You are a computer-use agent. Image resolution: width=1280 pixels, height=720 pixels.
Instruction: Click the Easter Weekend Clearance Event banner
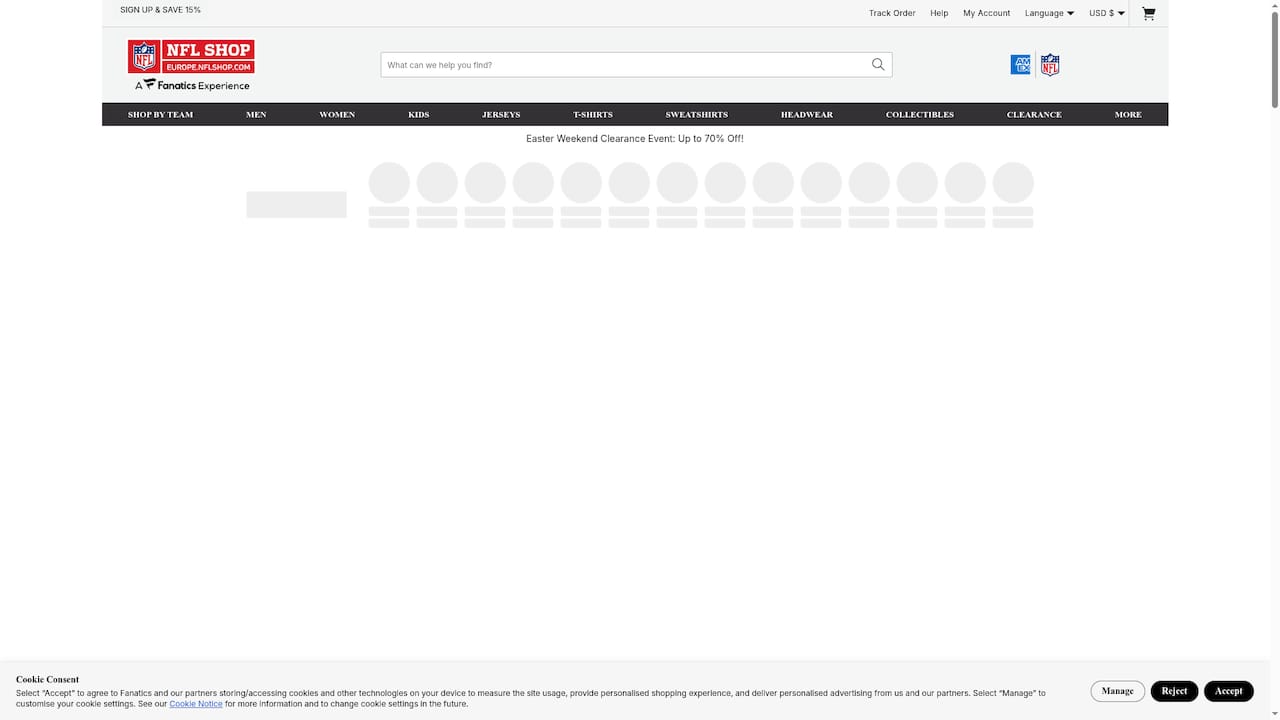(x=635, y=139)
